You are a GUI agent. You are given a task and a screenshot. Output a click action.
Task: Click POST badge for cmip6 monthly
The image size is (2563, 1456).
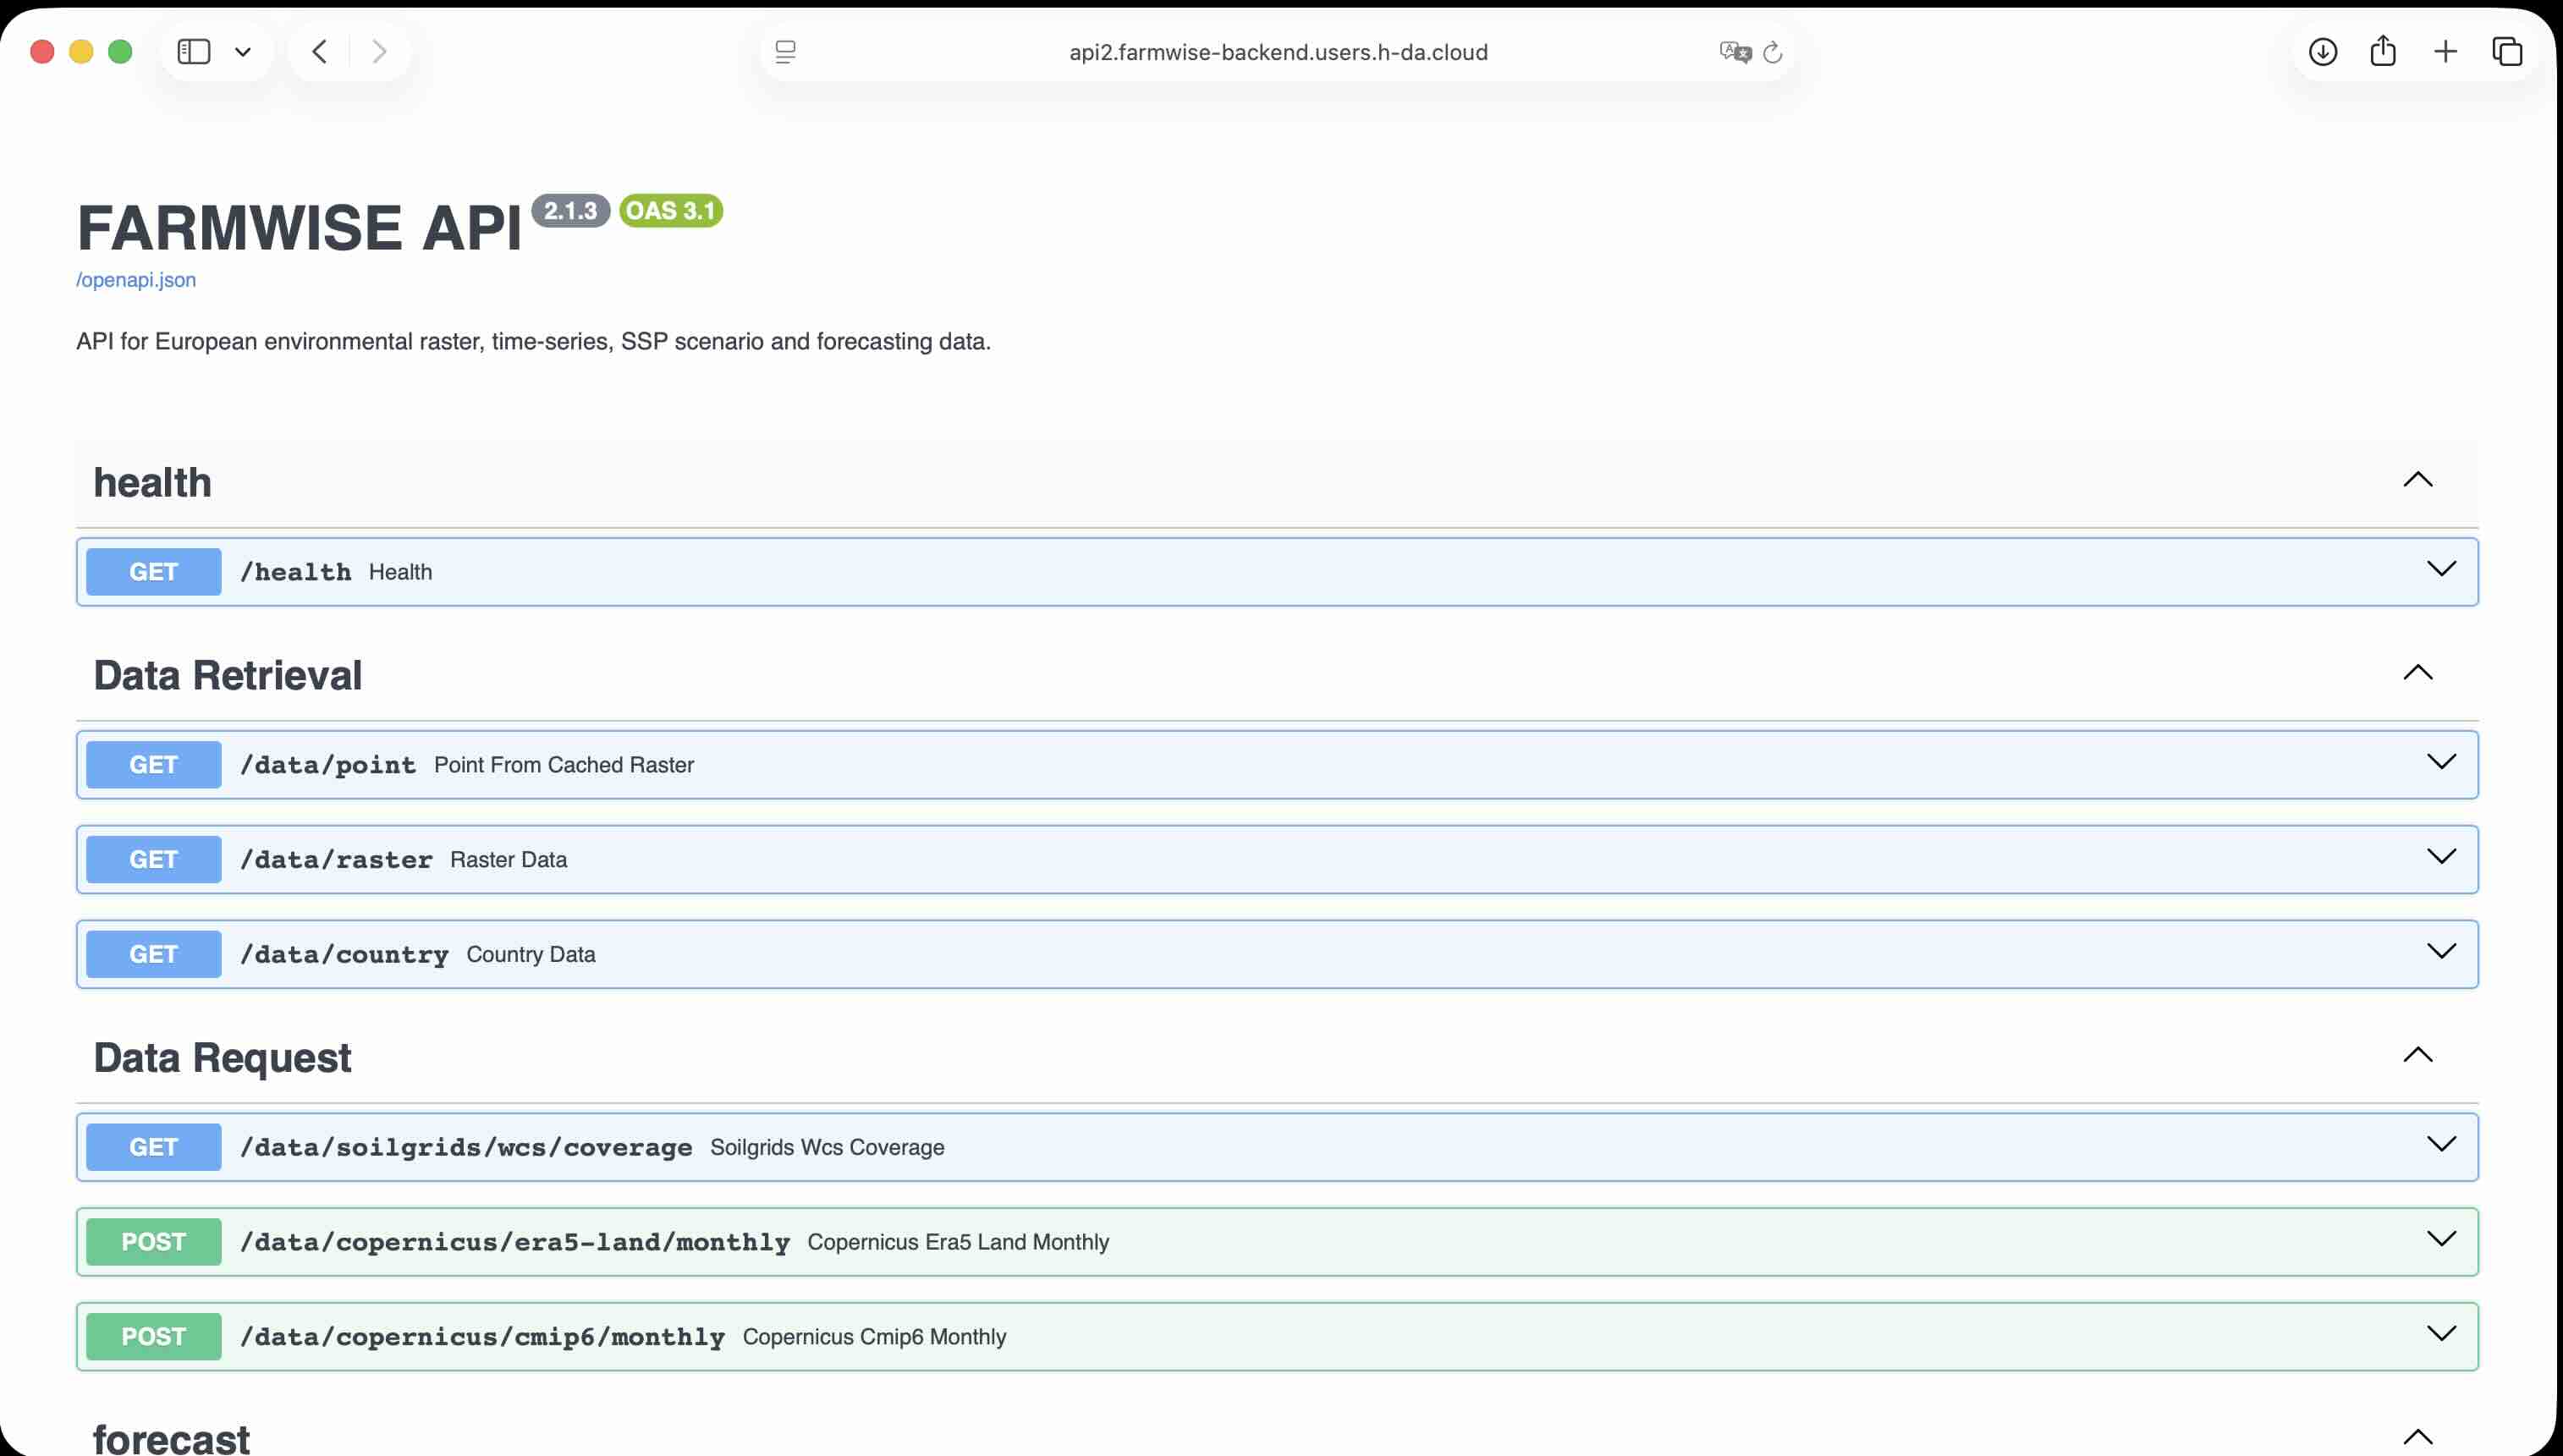[x=153, y=1338]
